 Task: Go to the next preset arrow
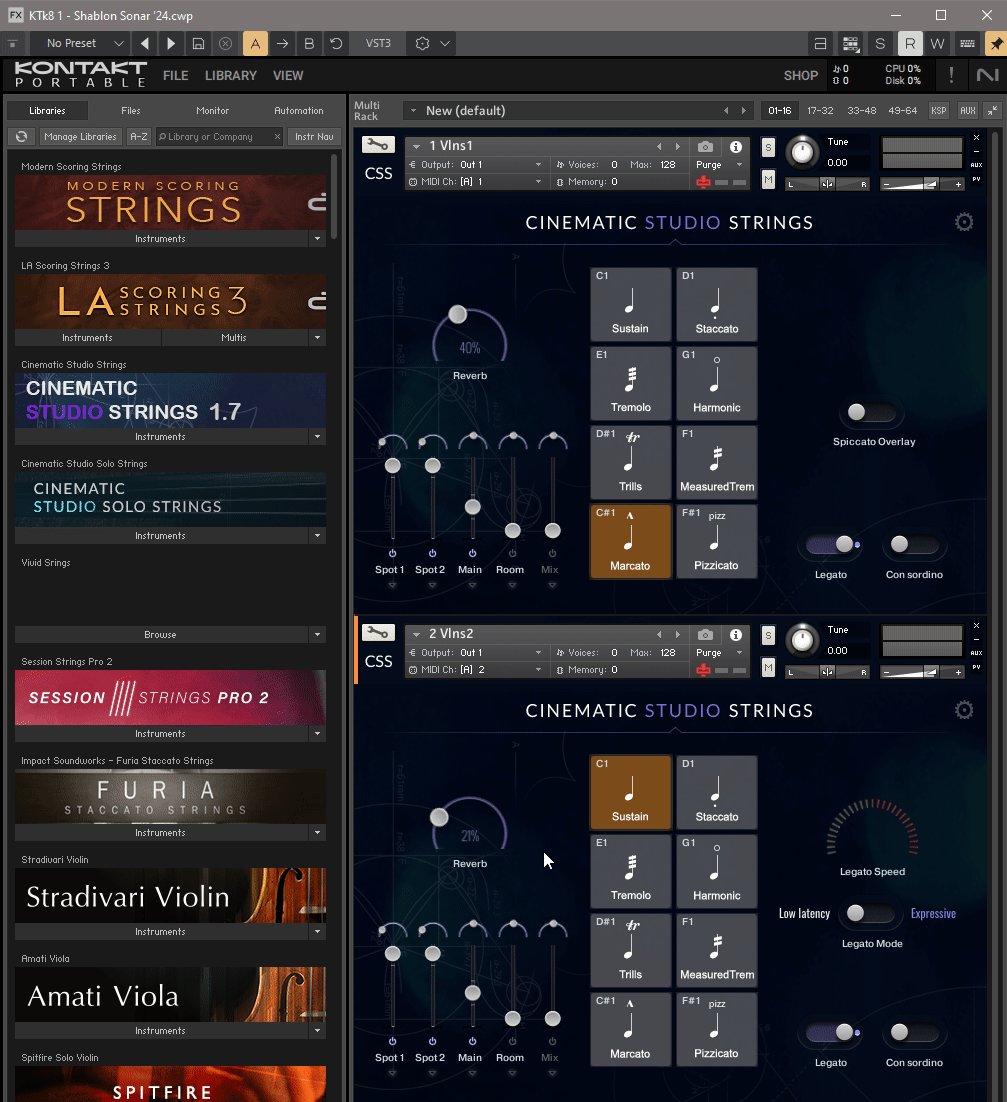(x=171, y=44)
